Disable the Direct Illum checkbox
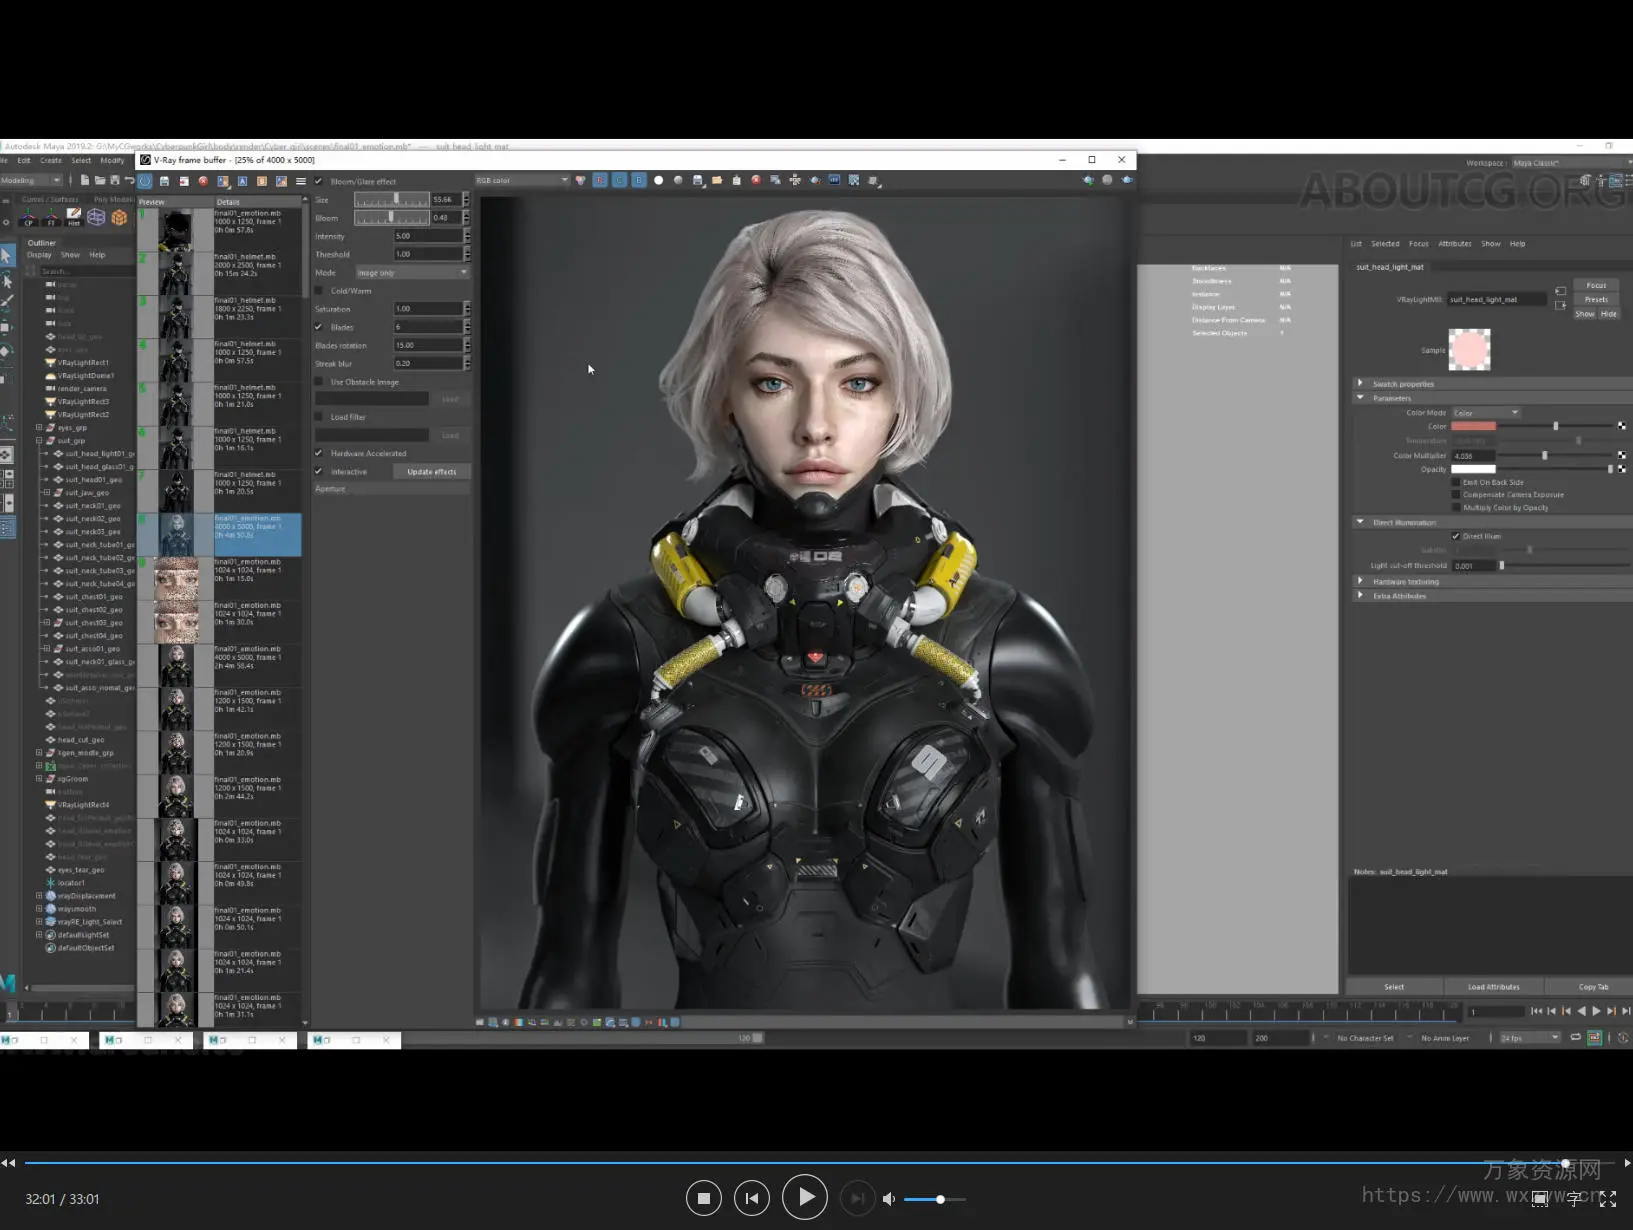Screen dimensions: 1633x1230 point(1456,536)
